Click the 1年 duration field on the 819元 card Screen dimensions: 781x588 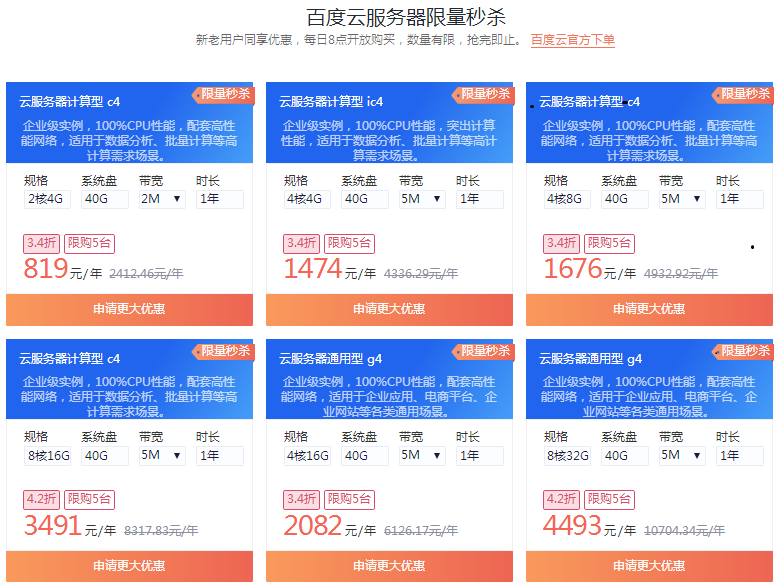click(x=220, y=199)
